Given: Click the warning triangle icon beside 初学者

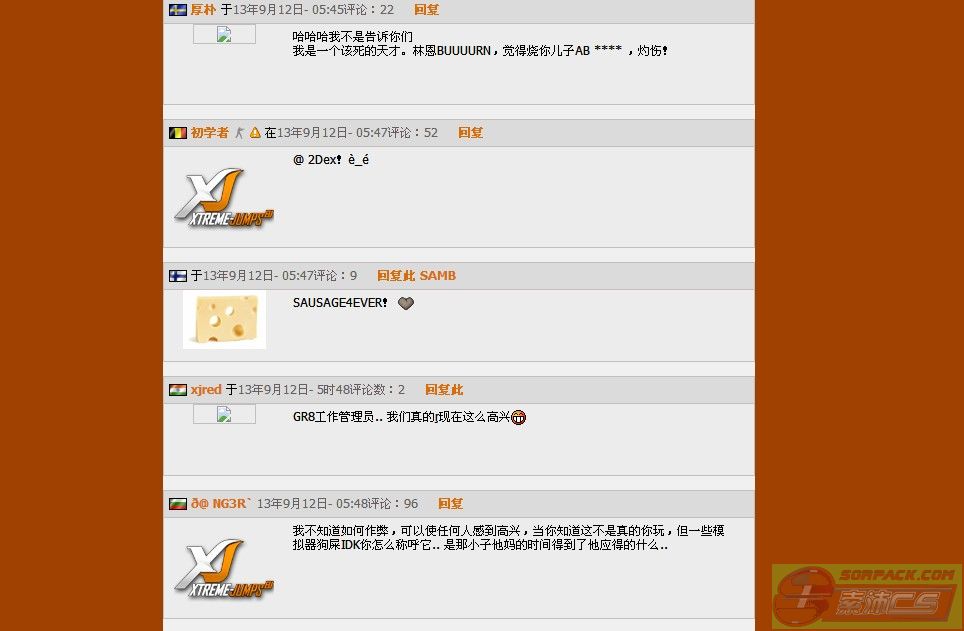Looking at the screenshot, I should point(255,133).
